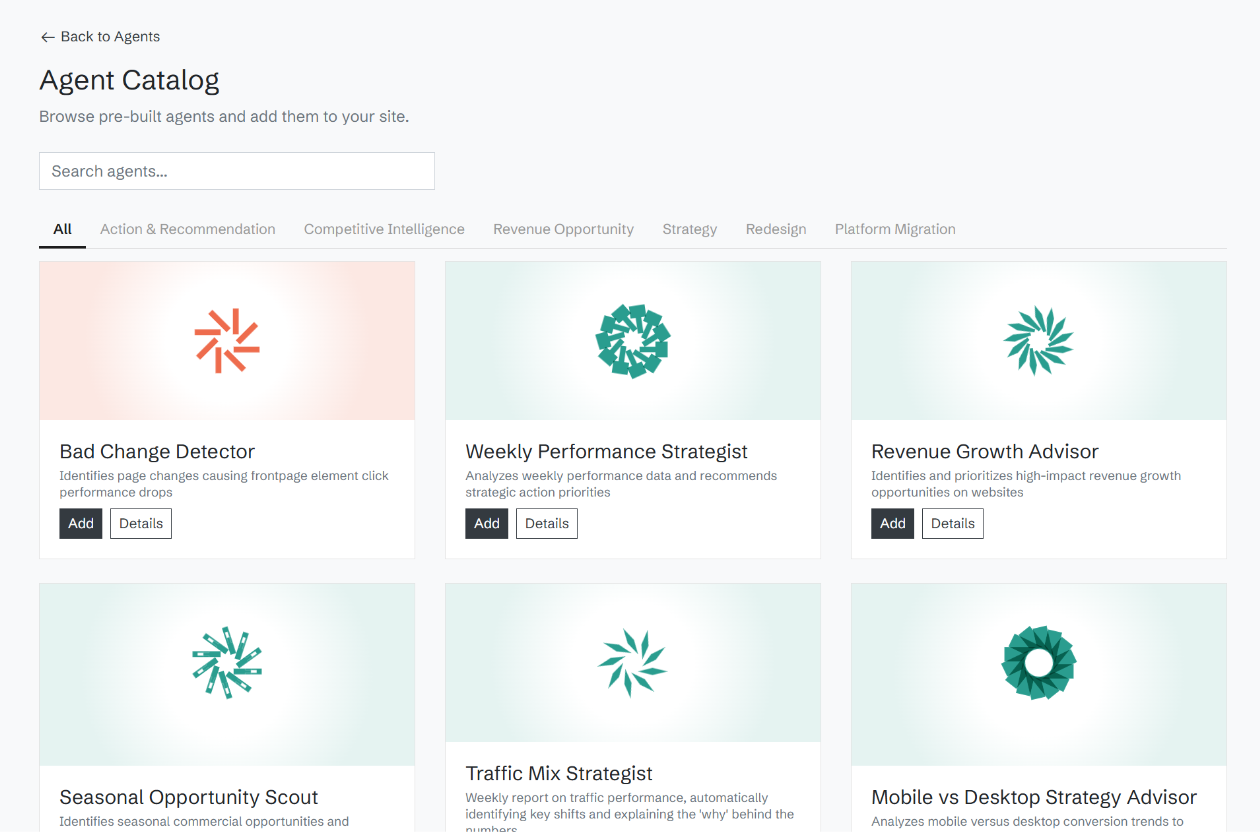
Task: Show Details for Revenue Growth Advisor
Action: tap(953, 524)
